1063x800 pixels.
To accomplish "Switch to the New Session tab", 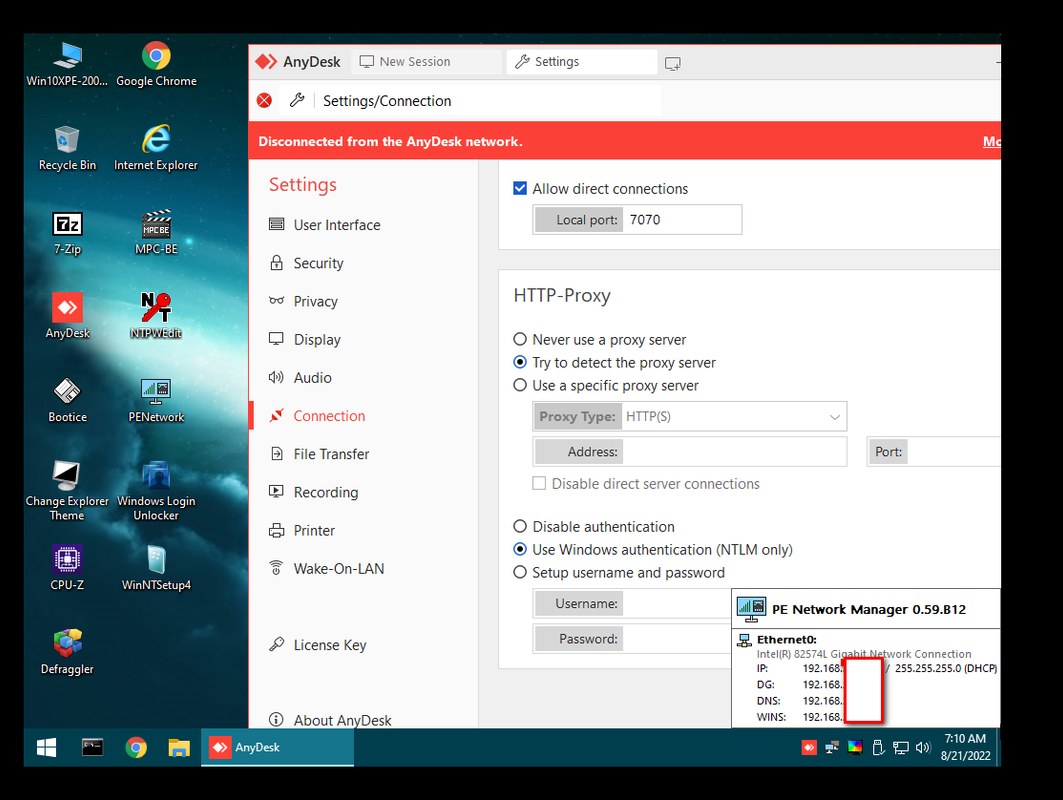I will tap(427, 62).
